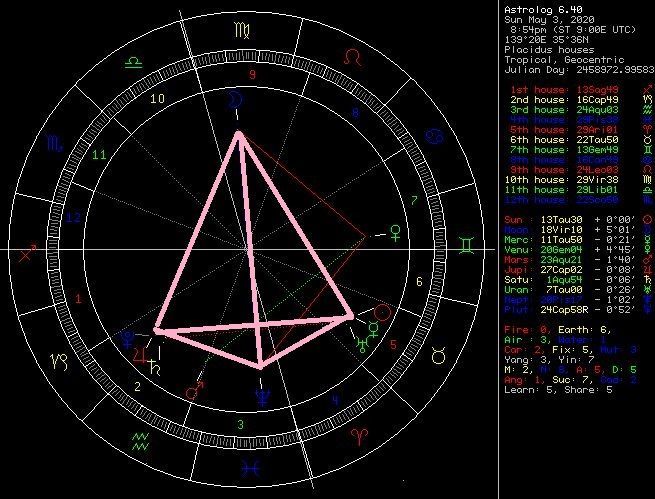655x499 pixels.
Task: Click the '11th house: 29Lib01' row
Action: 561,190
